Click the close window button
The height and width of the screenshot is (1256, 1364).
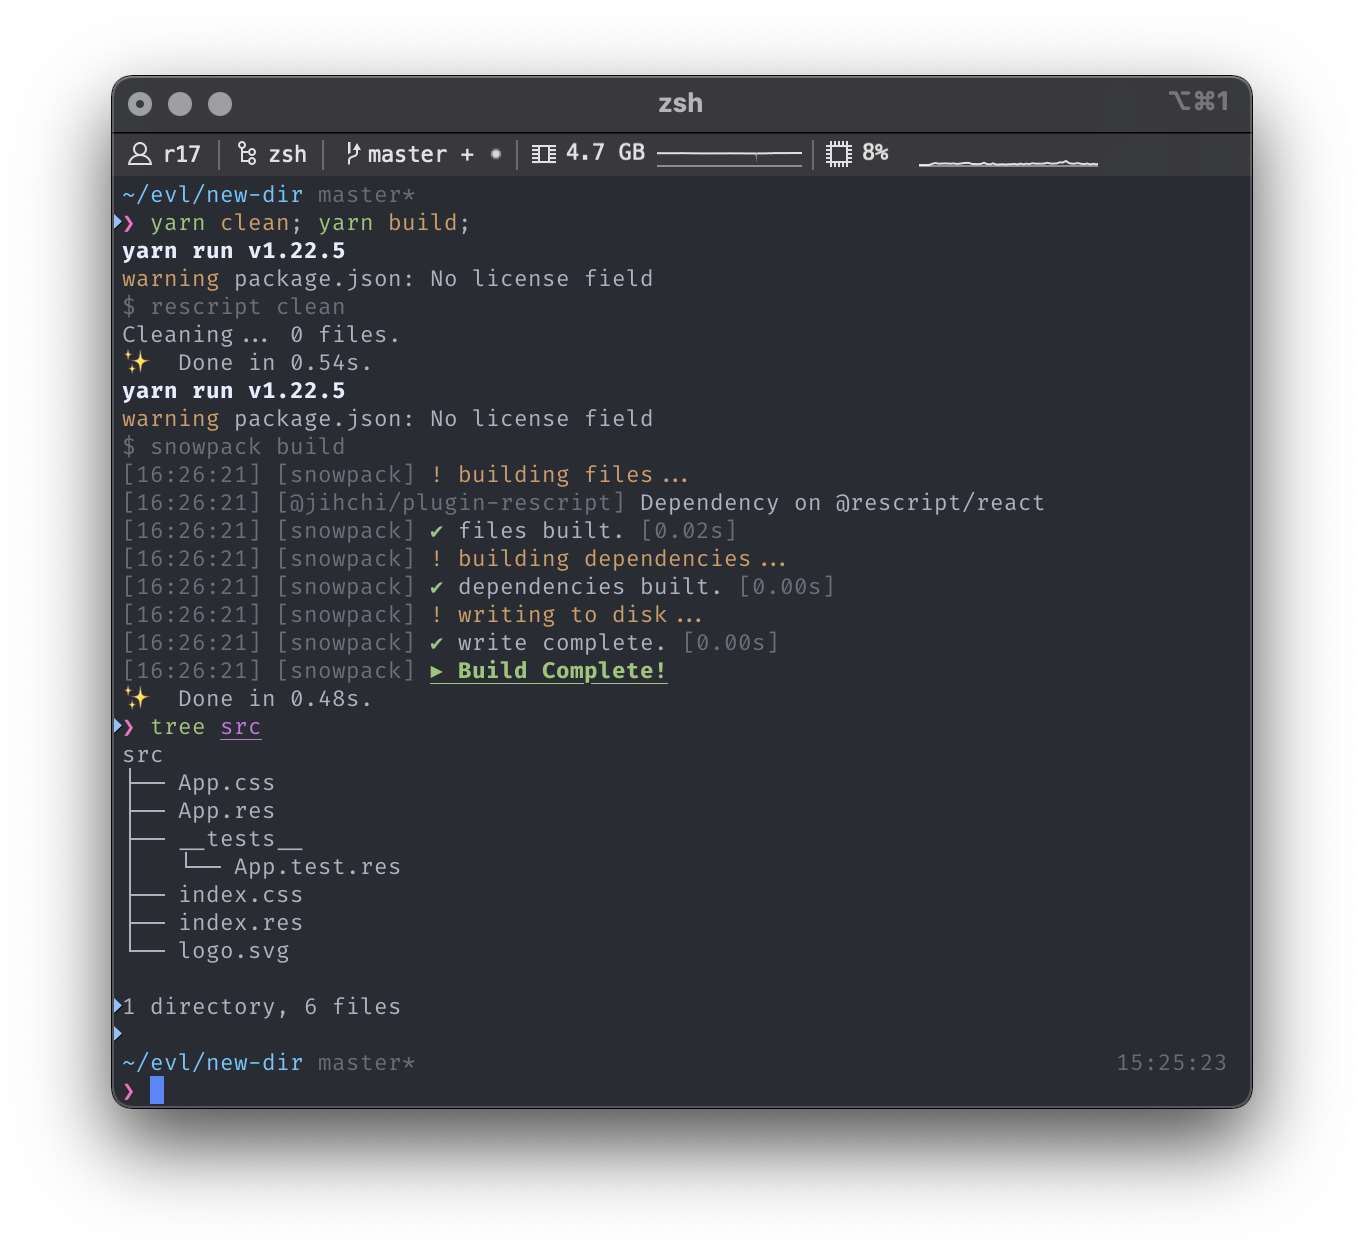point(141,104)
